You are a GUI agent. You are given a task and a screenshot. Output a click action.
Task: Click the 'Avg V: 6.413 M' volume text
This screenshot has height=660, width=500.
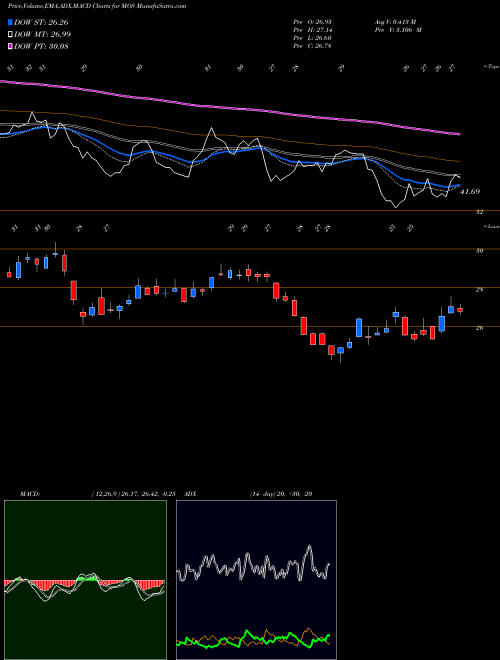pos(395,22)
